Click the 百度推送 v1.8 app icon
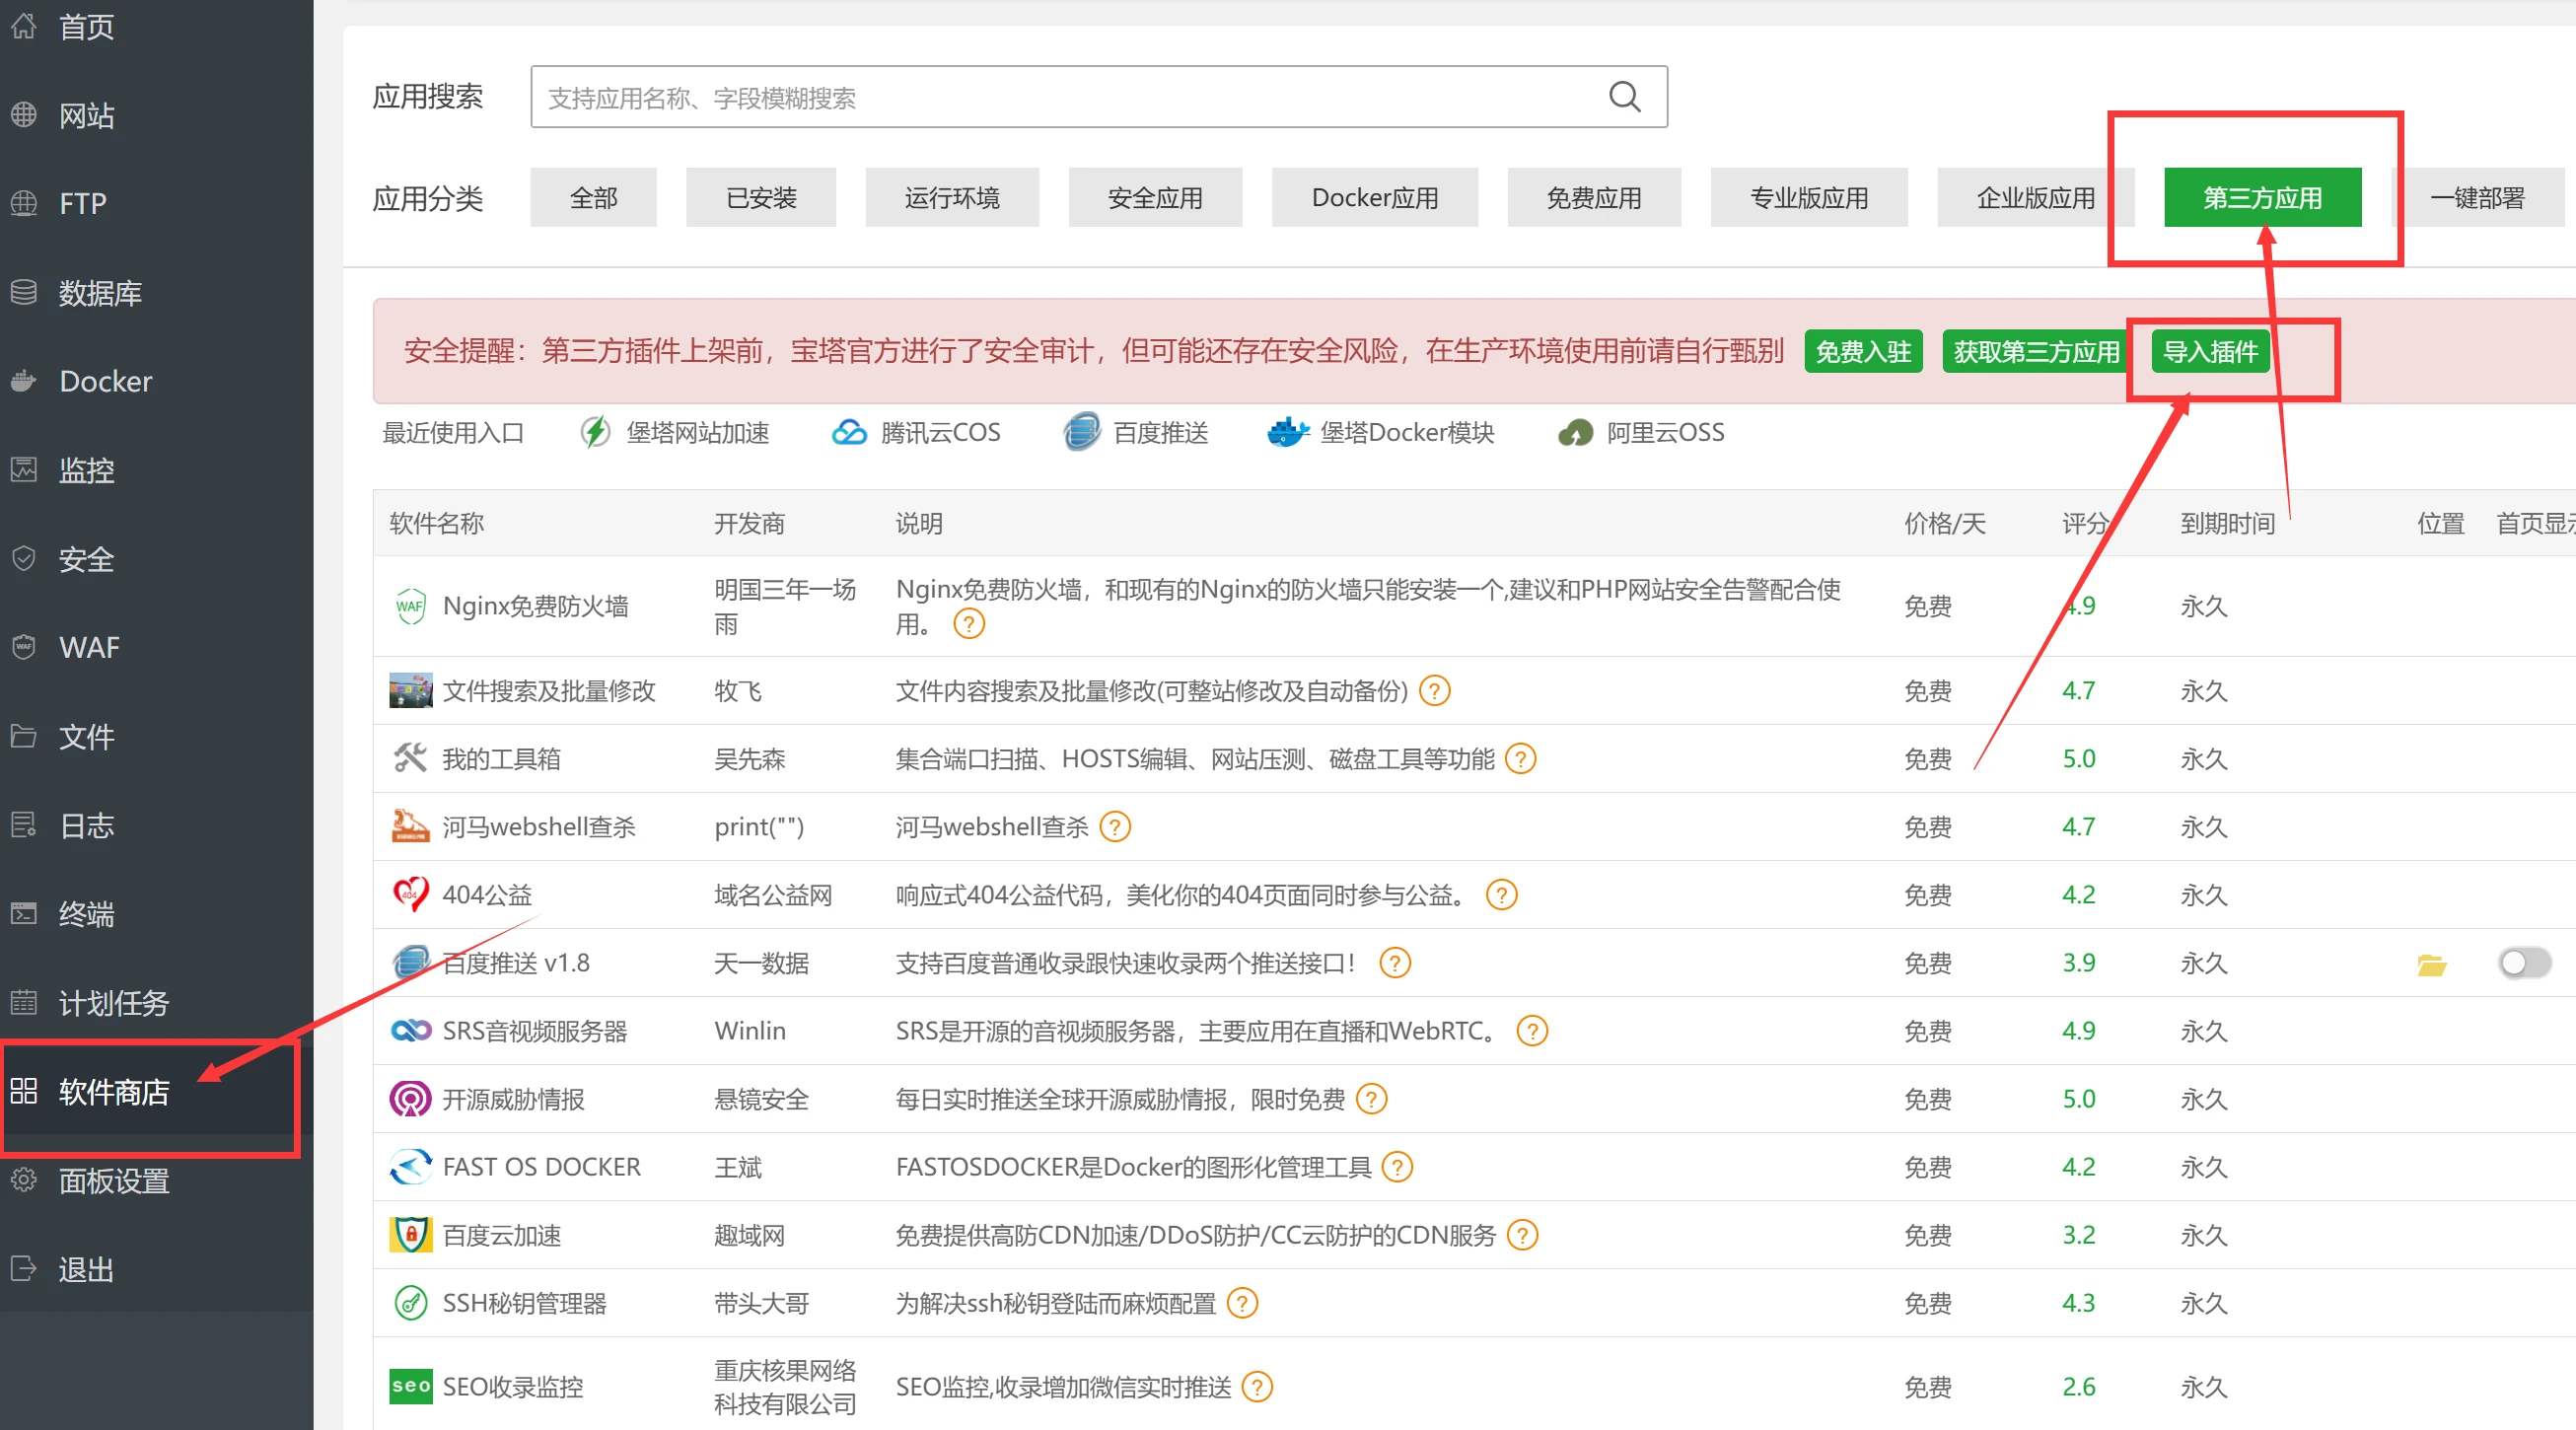This screenshot has width=2576, height=1430. (x=410, y=962)
